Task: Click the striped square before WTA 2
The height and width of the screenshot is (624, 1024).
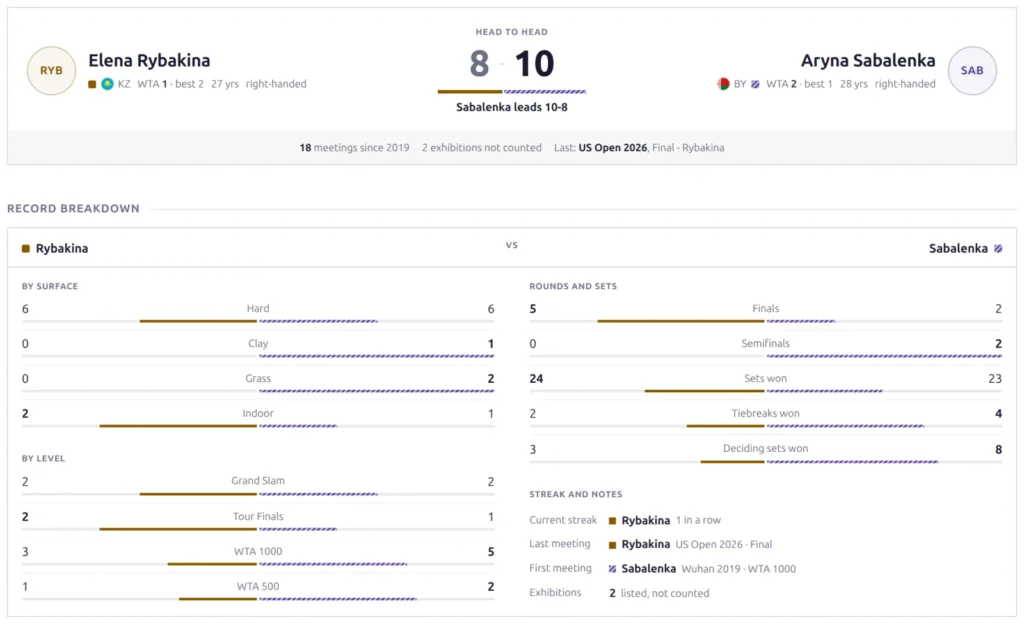Action: [755, 84]
